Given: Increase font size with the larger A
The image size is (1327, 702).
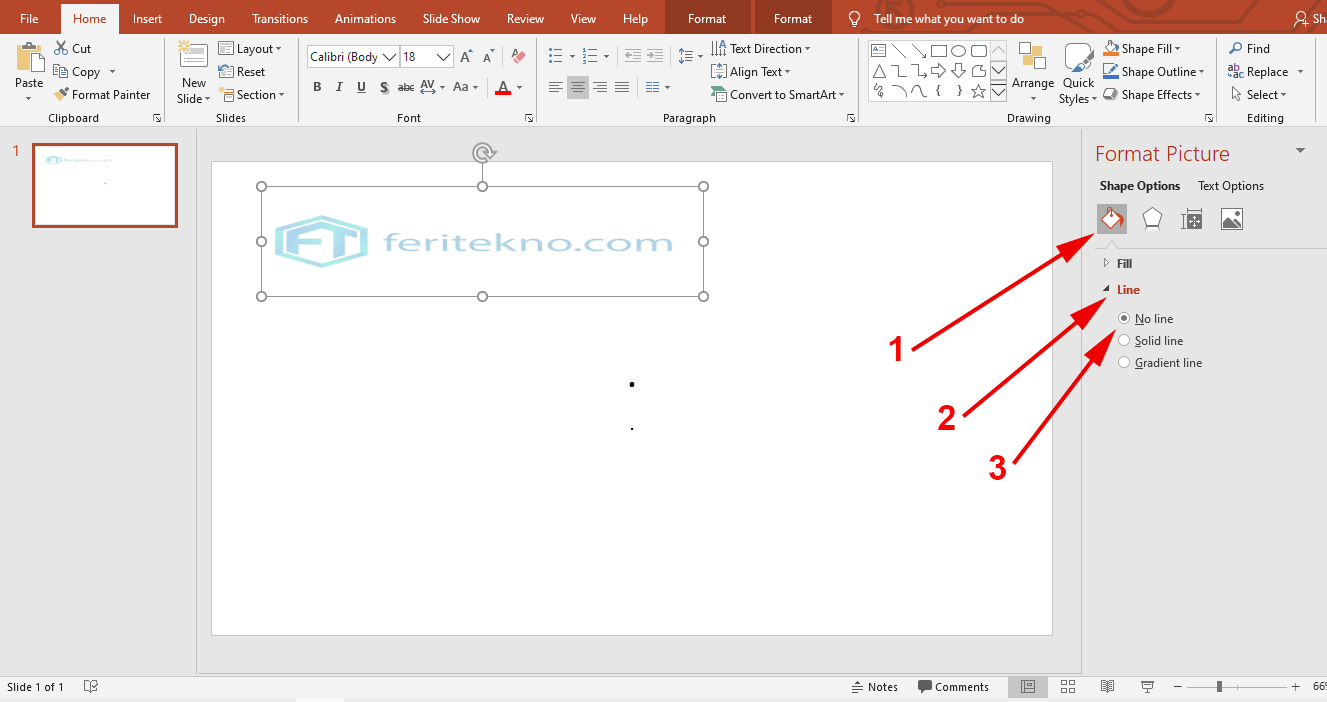Looking at the screenshot, I should (466, 57).
